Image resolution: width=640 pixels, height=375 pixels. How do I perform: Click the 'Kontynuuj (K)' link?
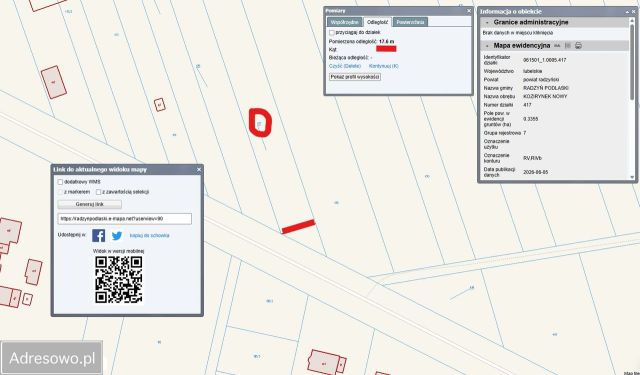coord(384,66)
